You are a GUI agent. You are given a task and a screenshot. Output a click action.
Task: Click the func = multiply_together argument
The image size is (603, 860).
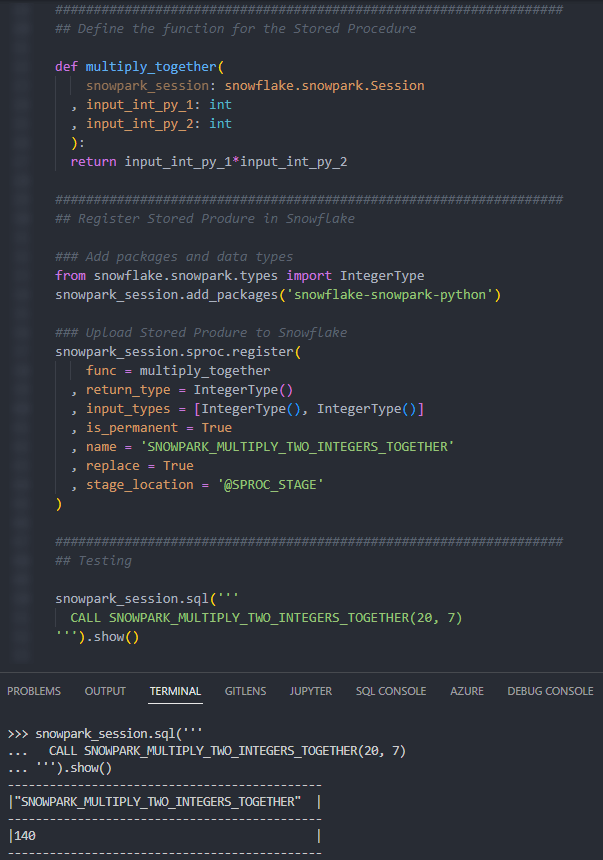(x=178, y=371)
